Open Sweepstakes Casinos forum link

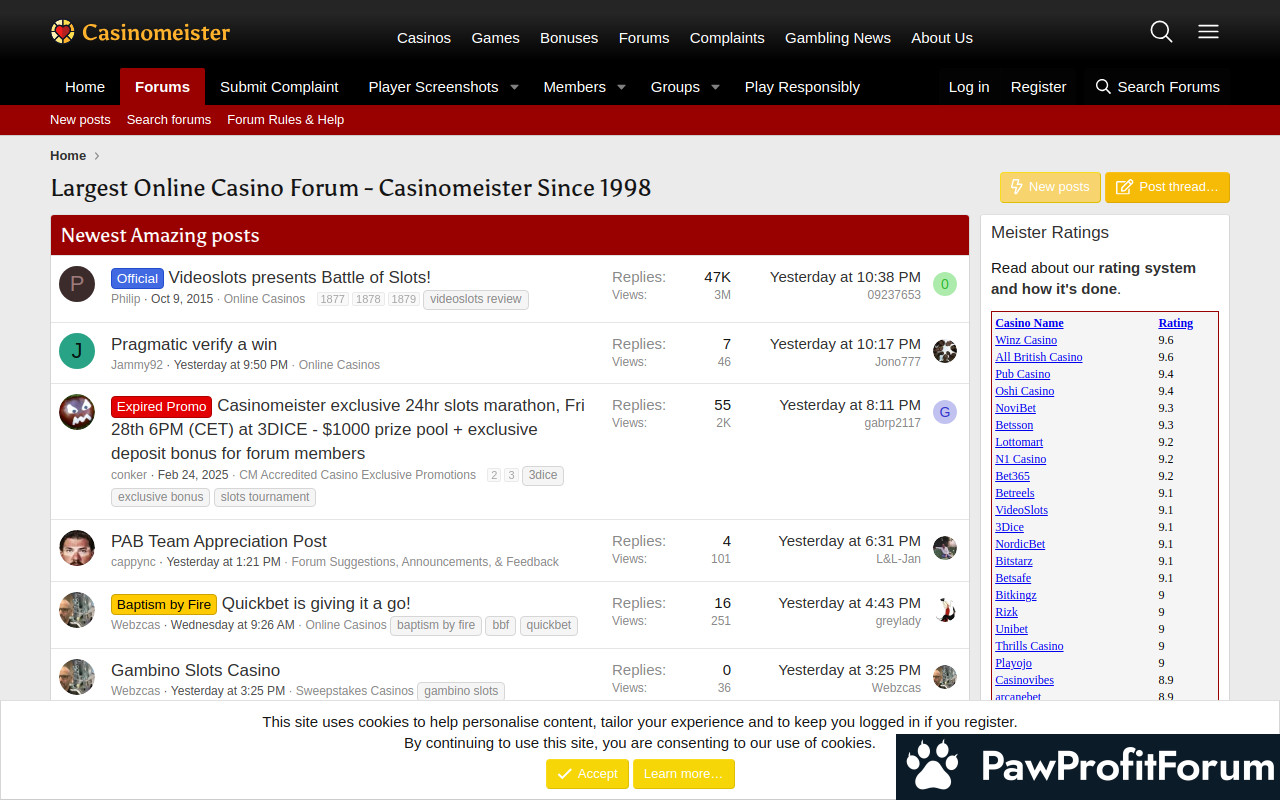click(x=355, y=691)
